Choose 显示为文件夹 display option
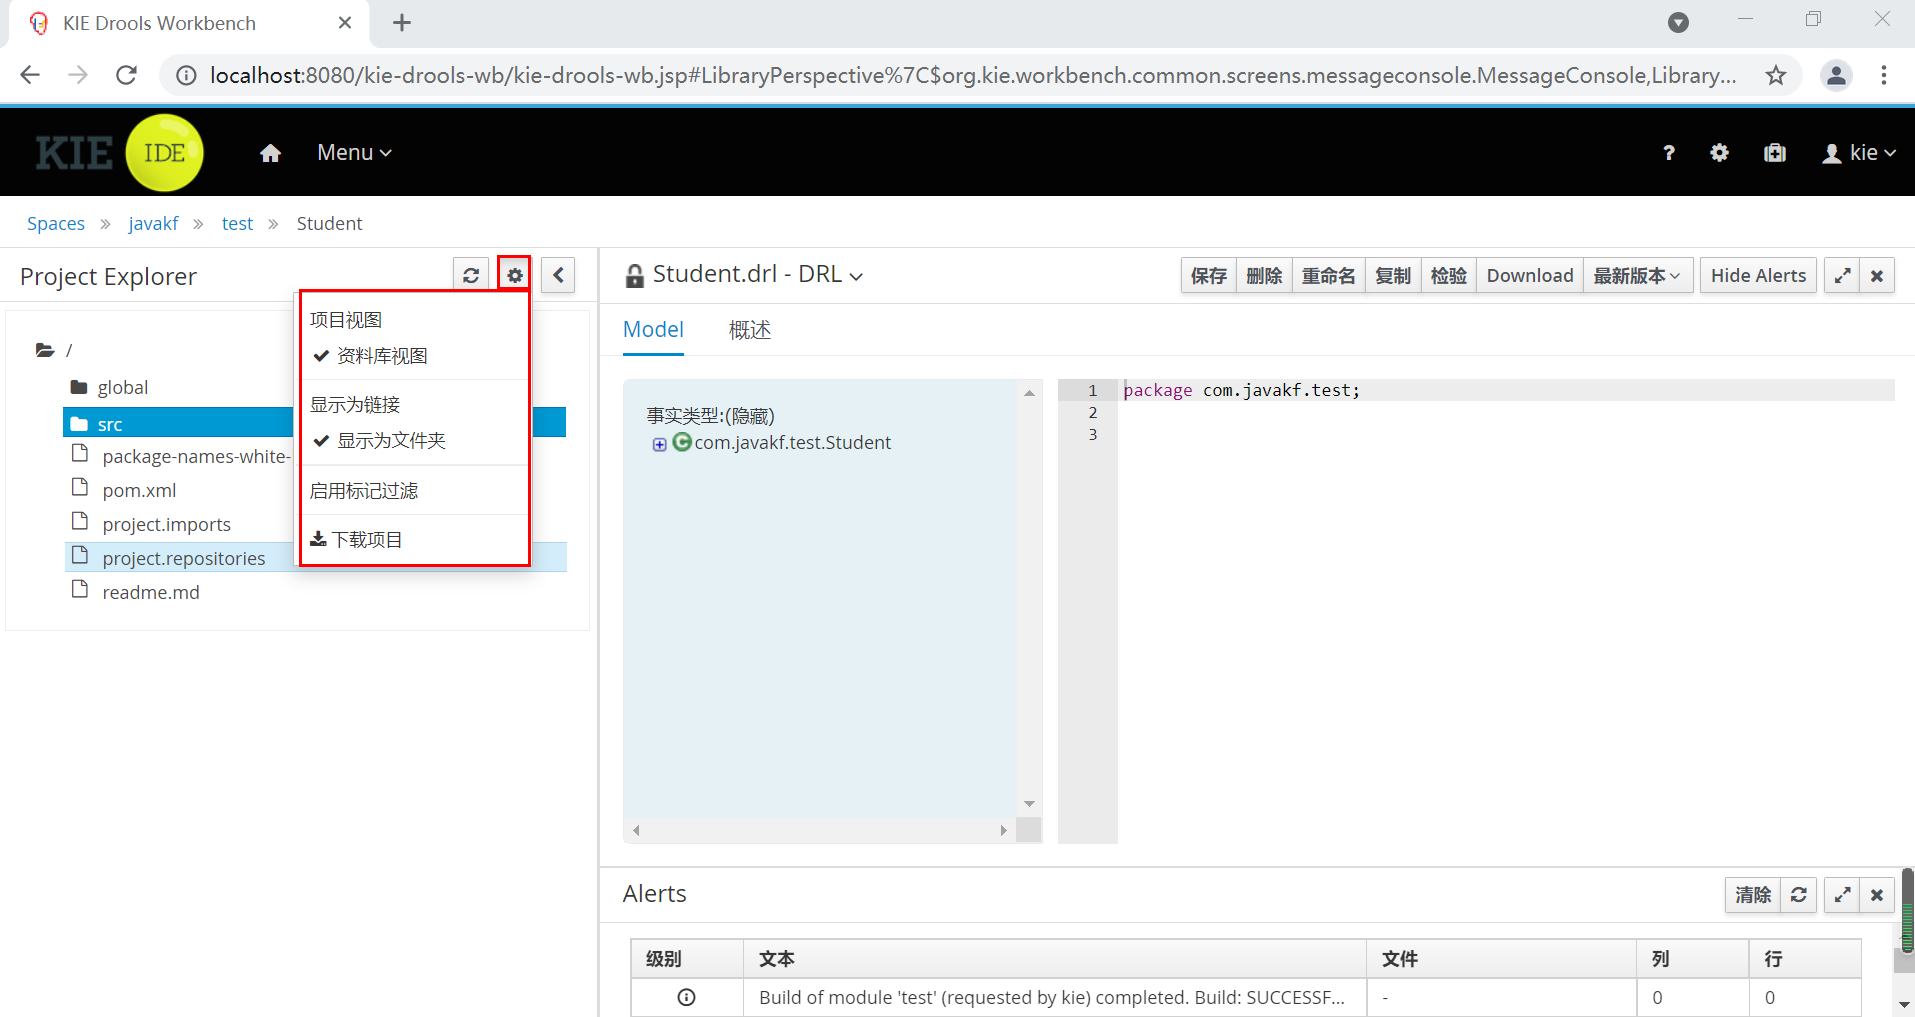This screenshot has width=1915, height=1017. (x=391, y=441)
